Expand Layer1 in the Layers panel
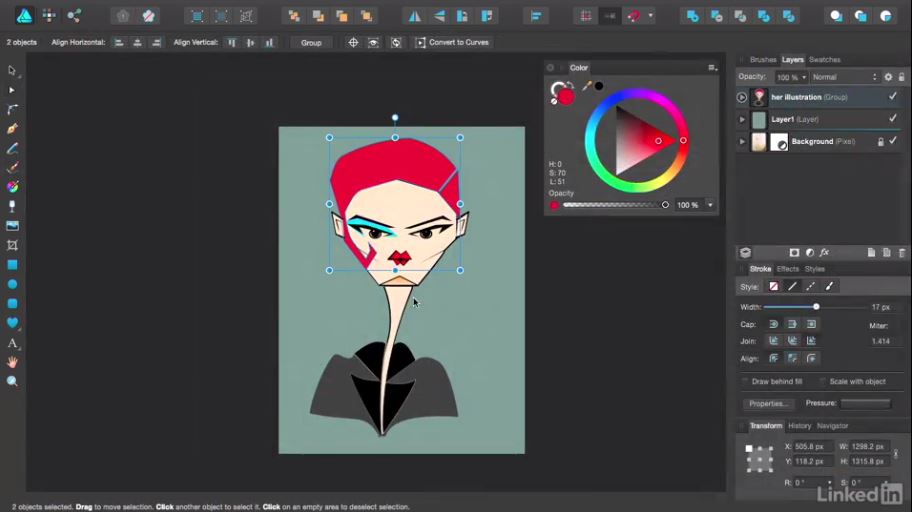Image resolution: width=912 pixels, height=512 pixels. [742, 119]
